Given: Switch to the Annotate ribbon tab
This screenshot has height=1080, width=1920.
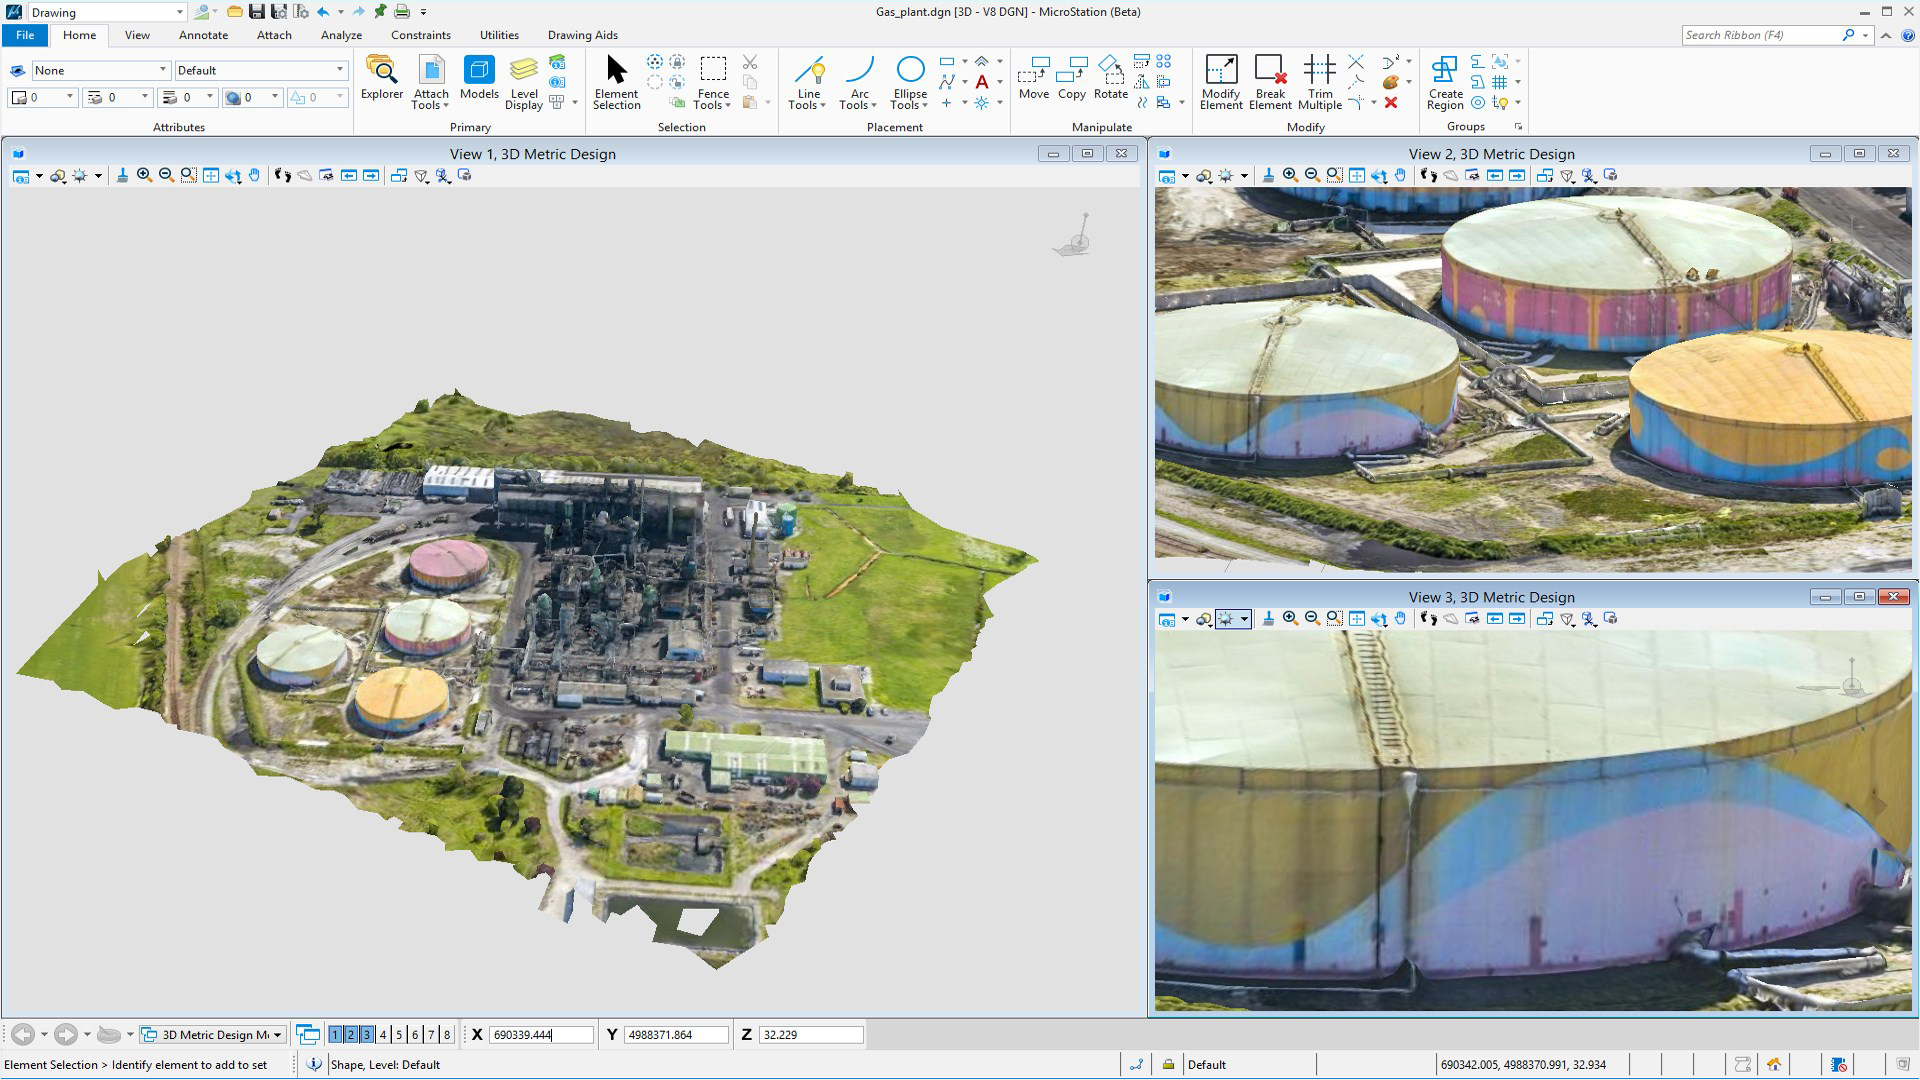Looking at the screenshot, I should (x=203, y=35).
